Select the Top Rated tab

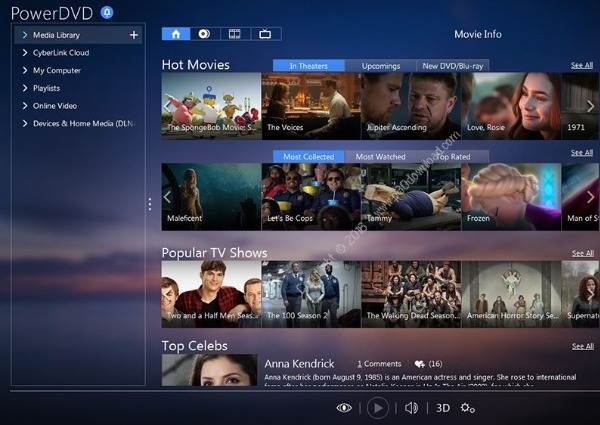click(453, 156)
